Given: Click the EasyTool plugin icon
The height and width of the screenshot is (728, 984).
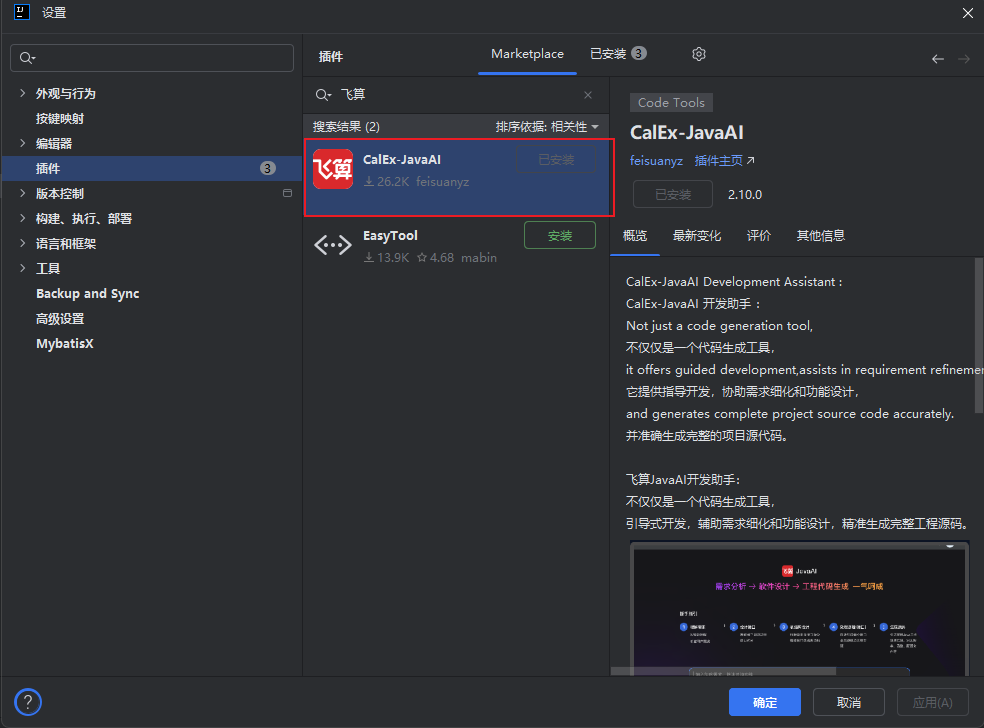Looking at the screenshot, I should [x=333, y=245].
